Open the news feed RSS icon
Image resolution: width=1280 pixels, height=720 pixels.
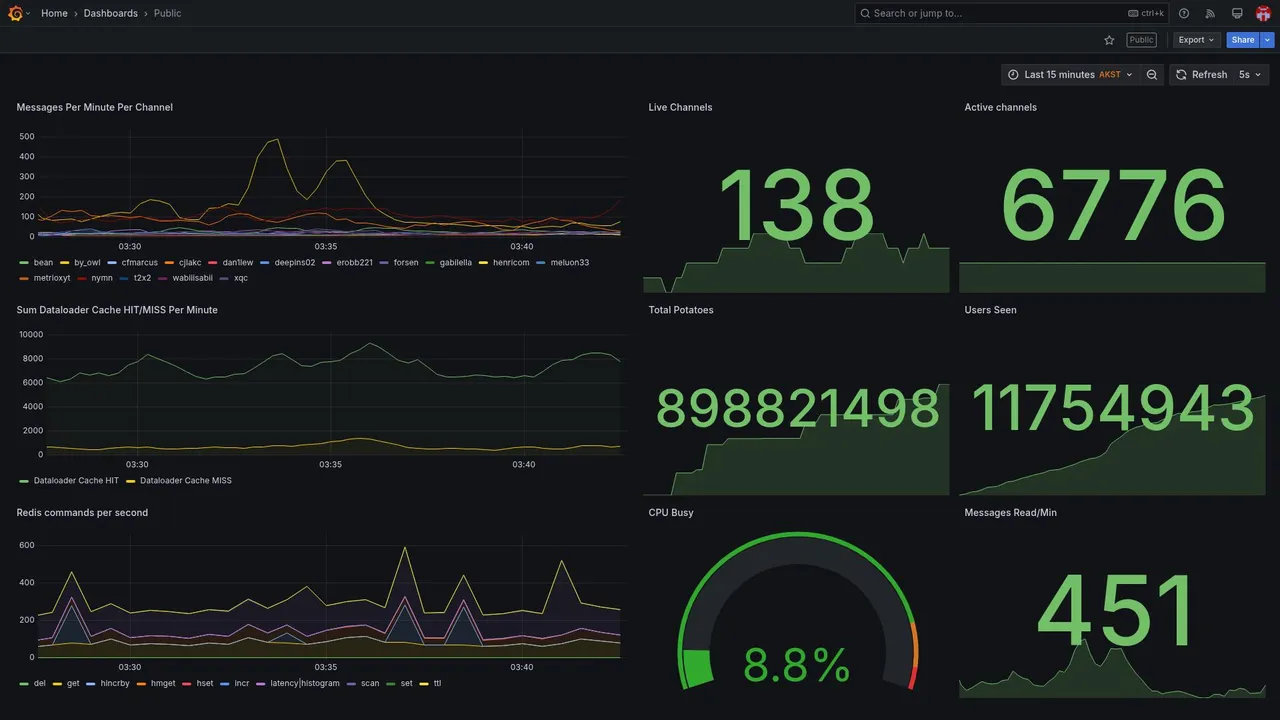click(1210, 13)
